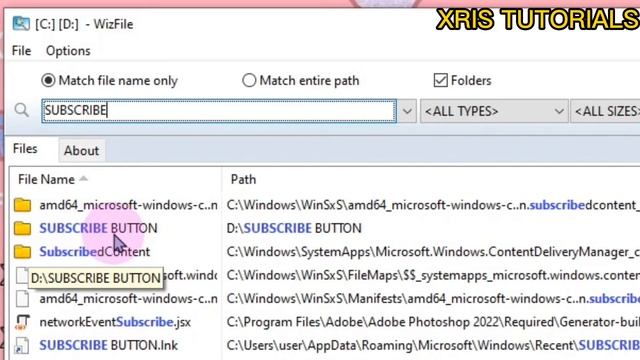The width and height of the screenshot is (640, 360).
Task: Click first row amd64_microsoft-windows folder name
Action: (x=129, y=205)
